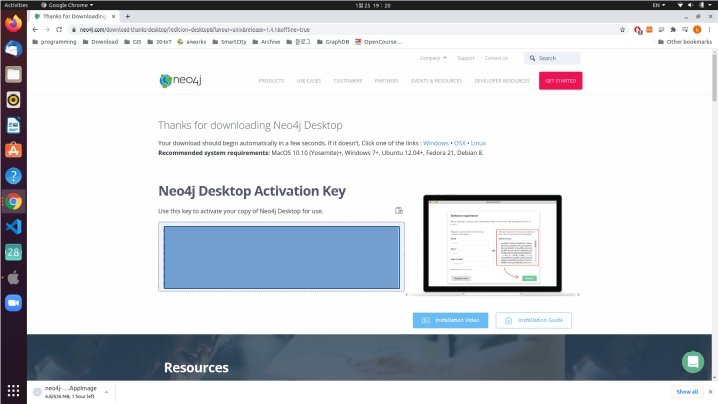
Task: Launch Thunderbird mail from the dock
Action: point(13,49)
